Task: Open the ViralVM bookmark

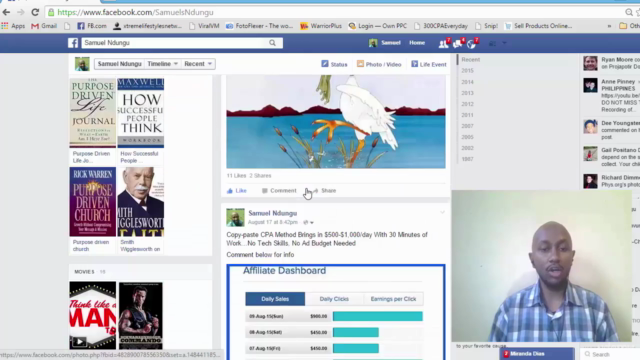Action: click(x=204, y=26)
